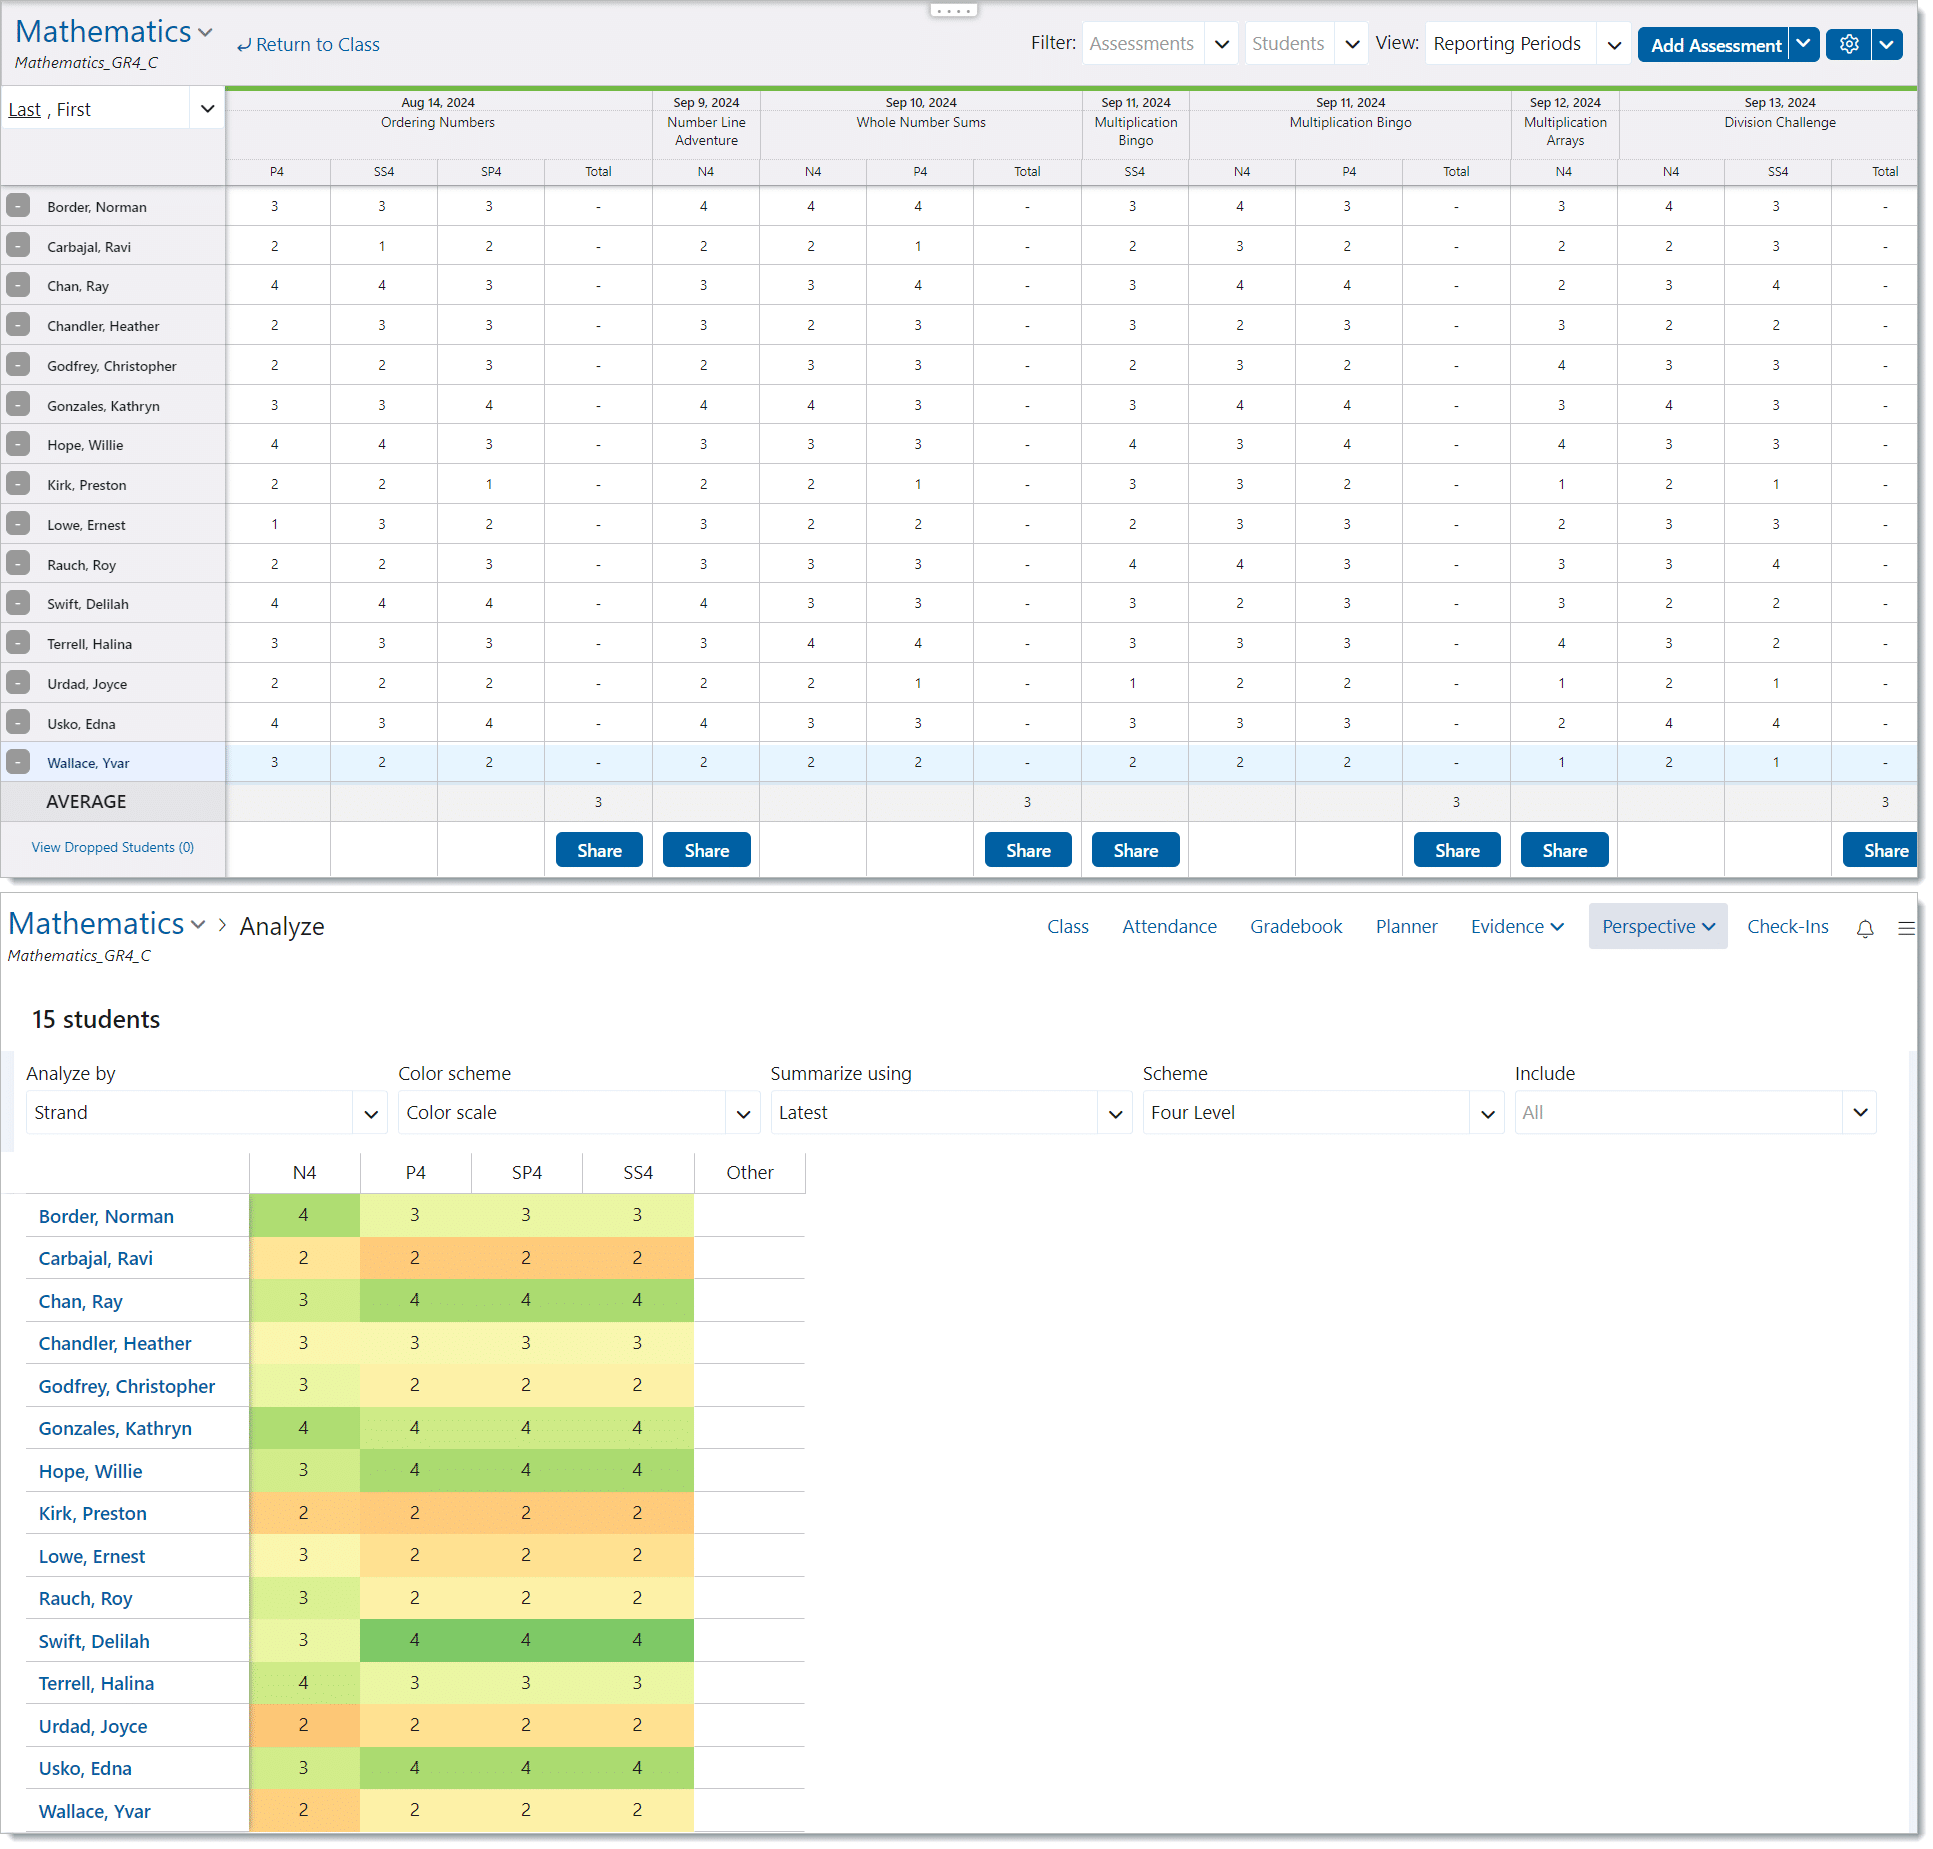This screenshot has height=1849, width=1933.
Task: Open the Perspective menu
Action: click(x=1657, y=927)
